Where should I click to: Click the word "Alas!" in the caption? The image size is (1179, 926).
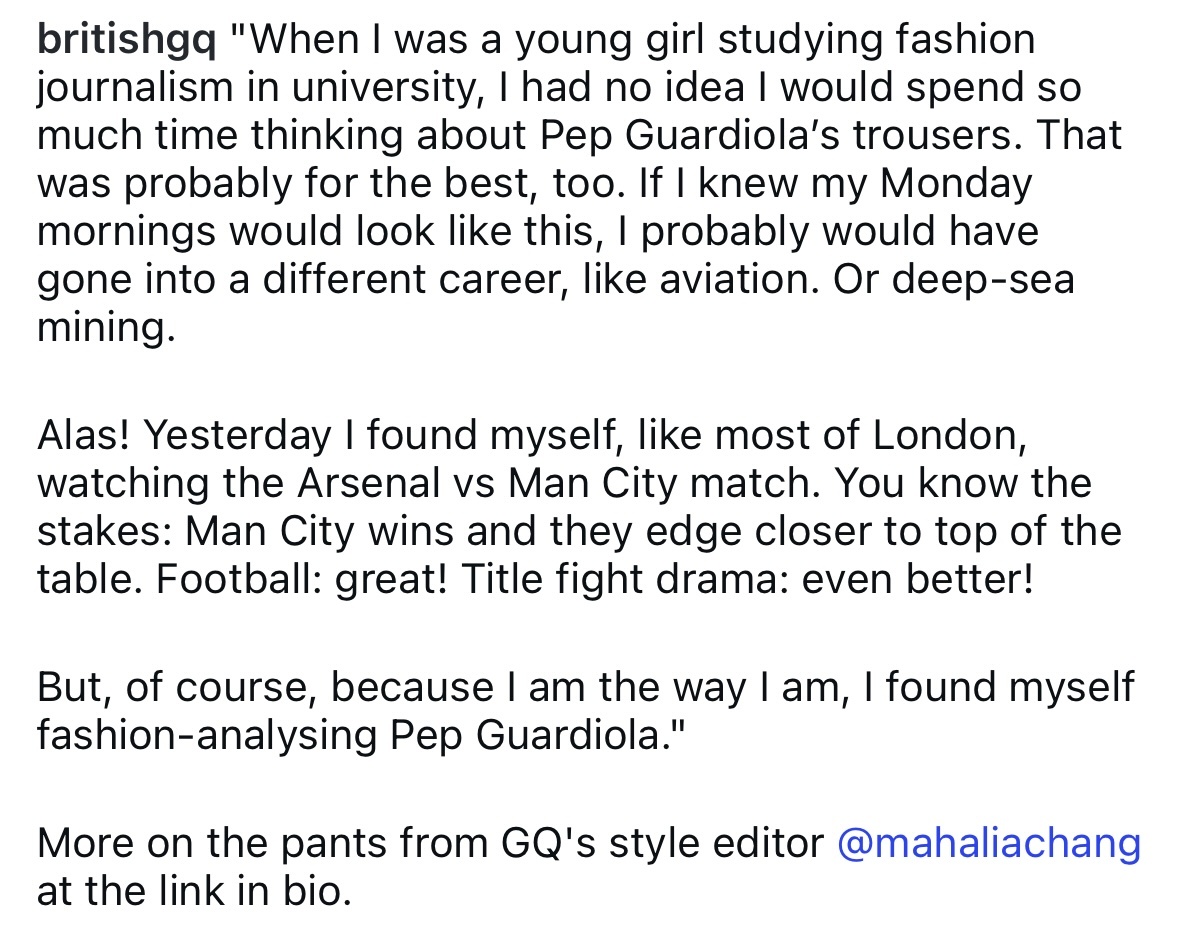coord(85,436)
